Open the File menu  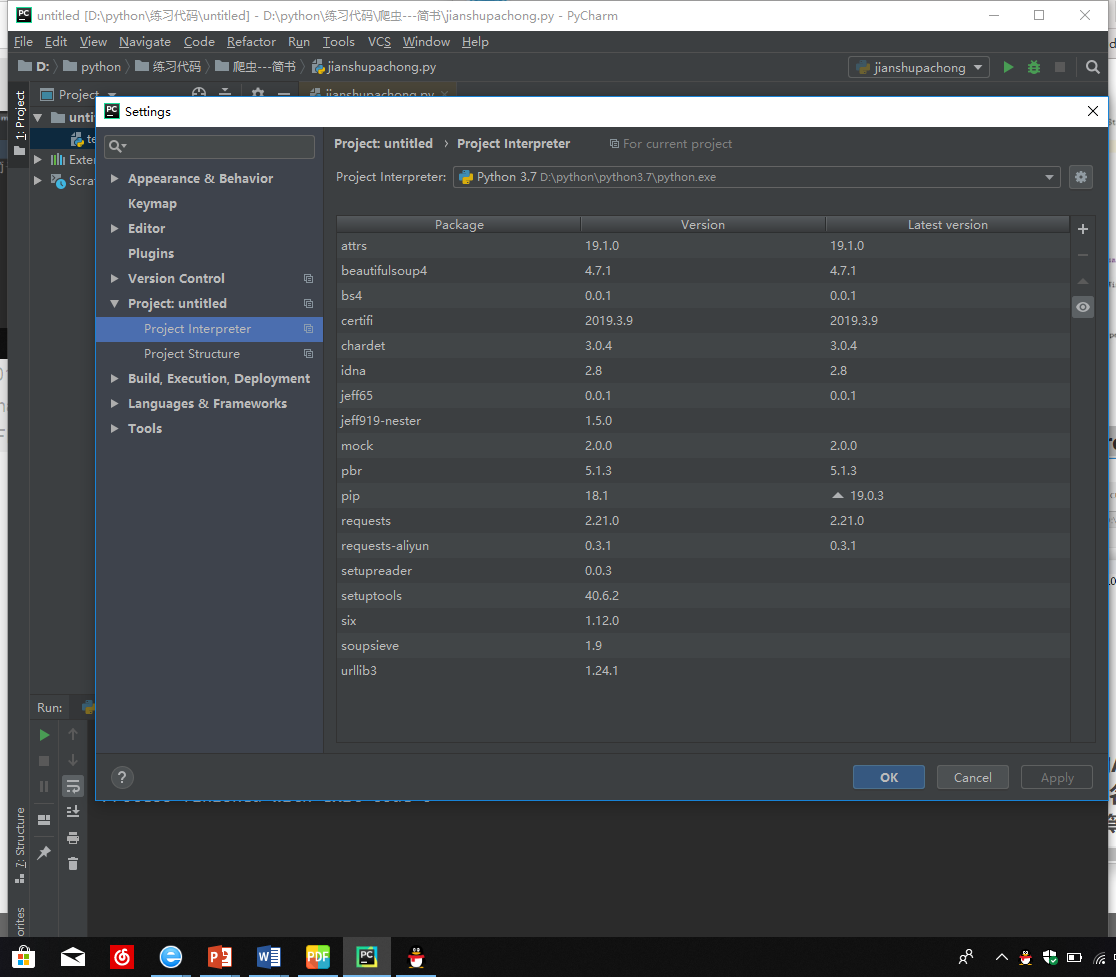[x=23, y=42]
